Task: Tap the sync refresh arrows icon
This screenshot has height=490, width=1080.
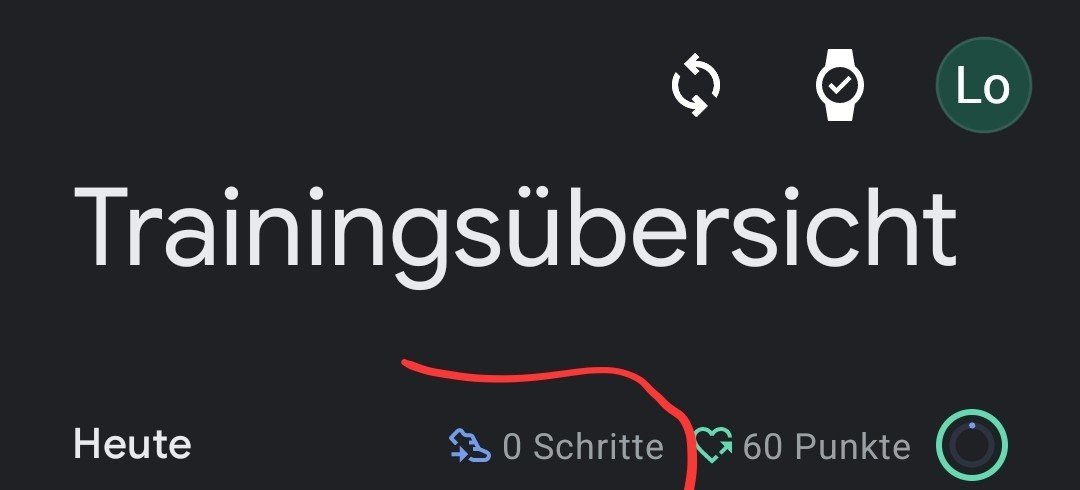Action: [696, 85]
